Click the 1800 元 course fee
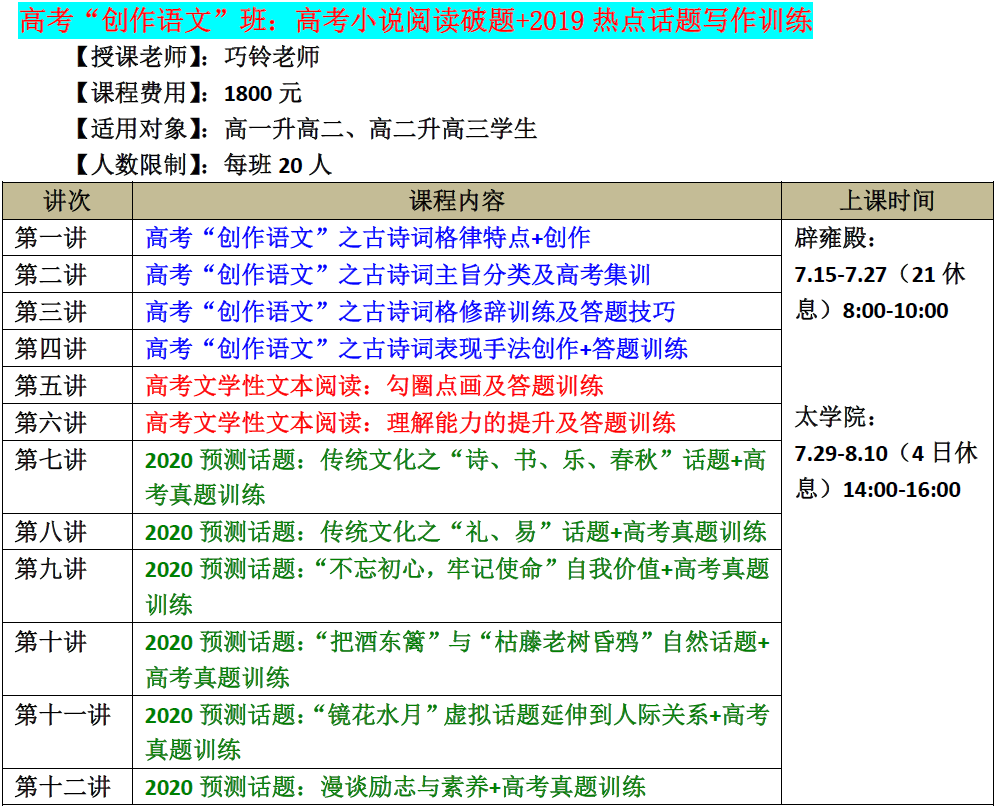 click(x=263, y=93)
